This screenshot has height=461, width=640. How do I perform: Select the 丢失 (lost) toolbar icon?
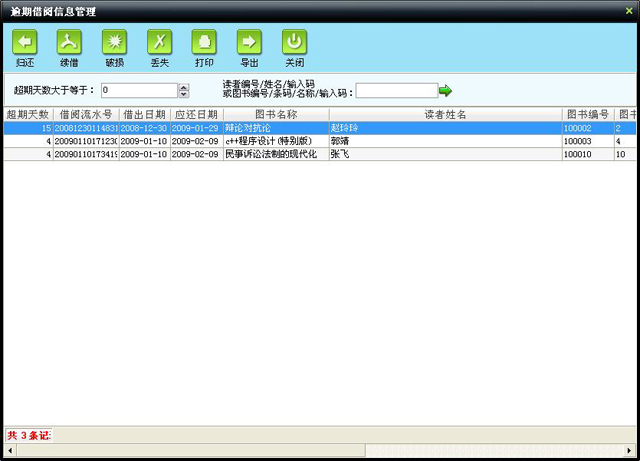160,42
